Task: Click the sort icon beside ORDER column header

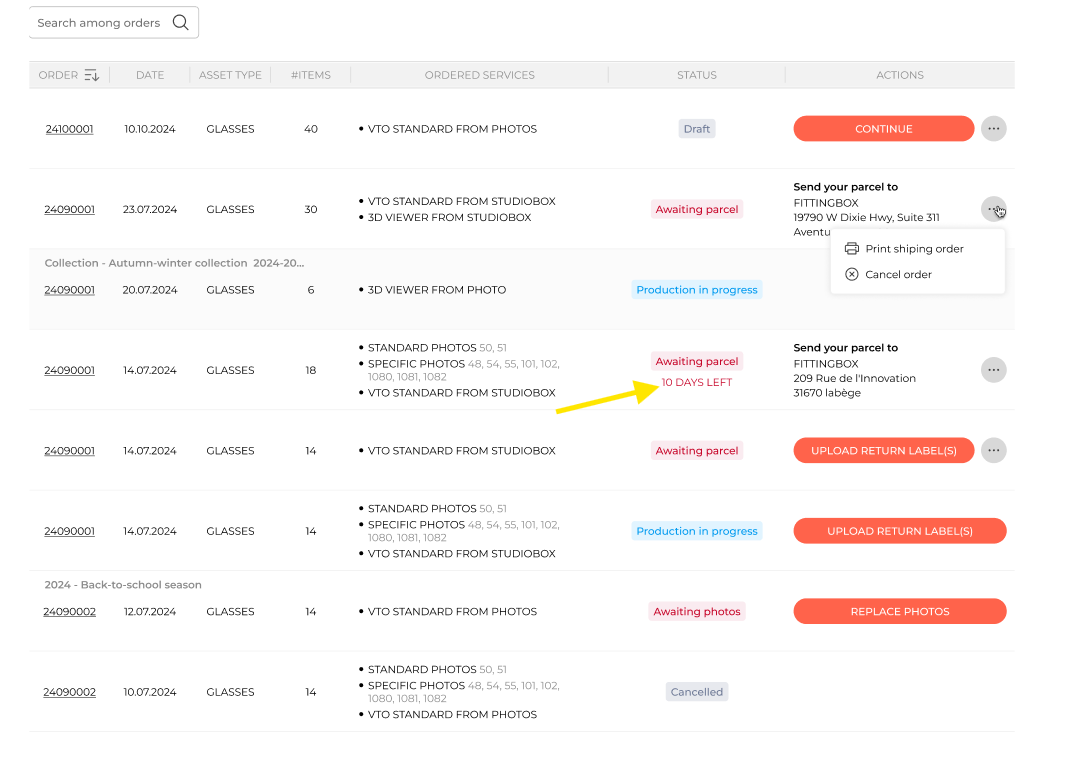Action: (x=93, y=74)
